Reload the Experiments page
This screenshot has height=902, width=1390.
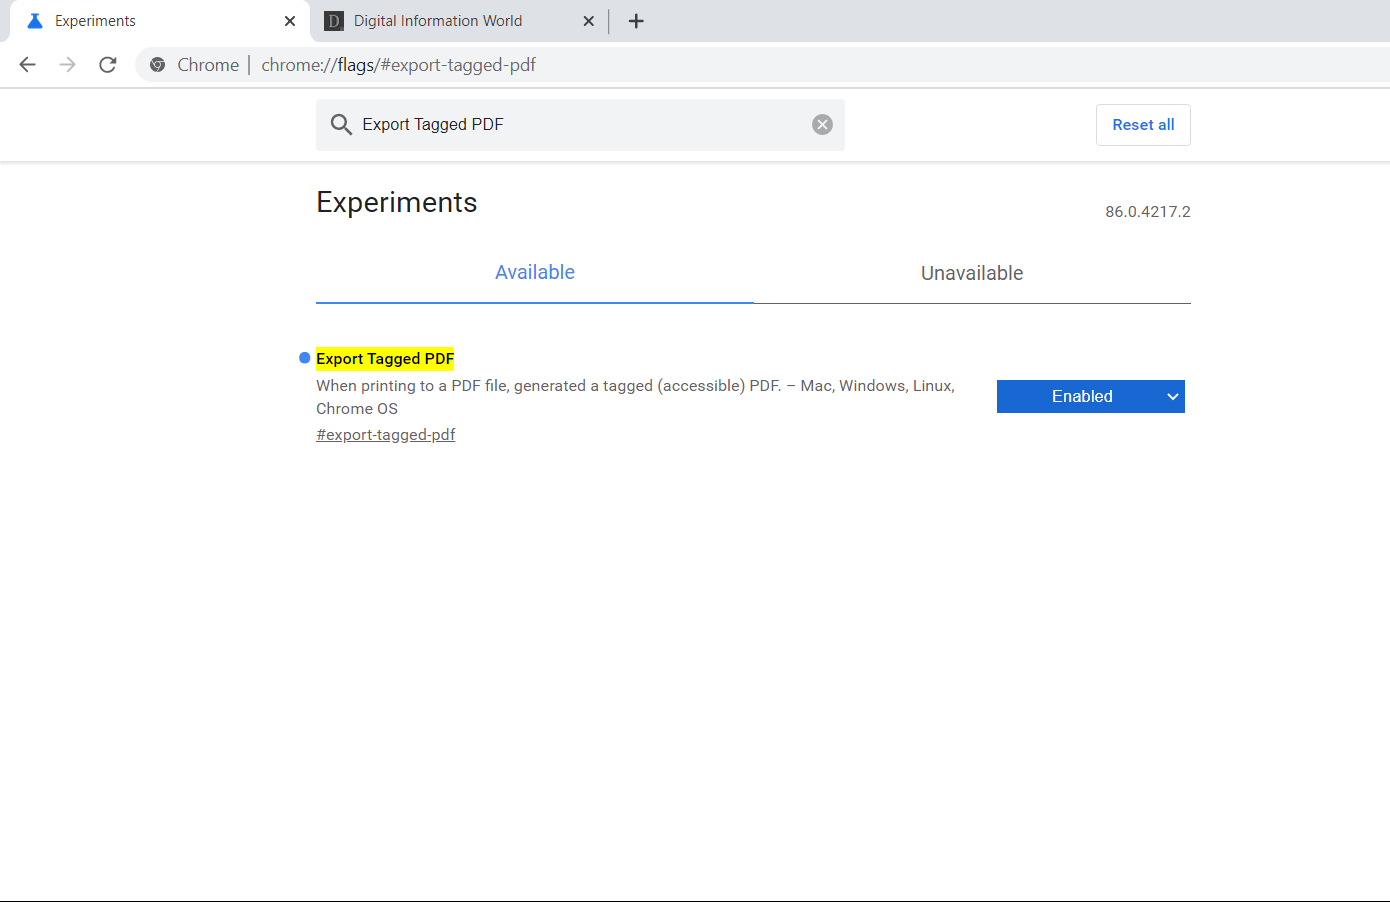tap(107, 64)
